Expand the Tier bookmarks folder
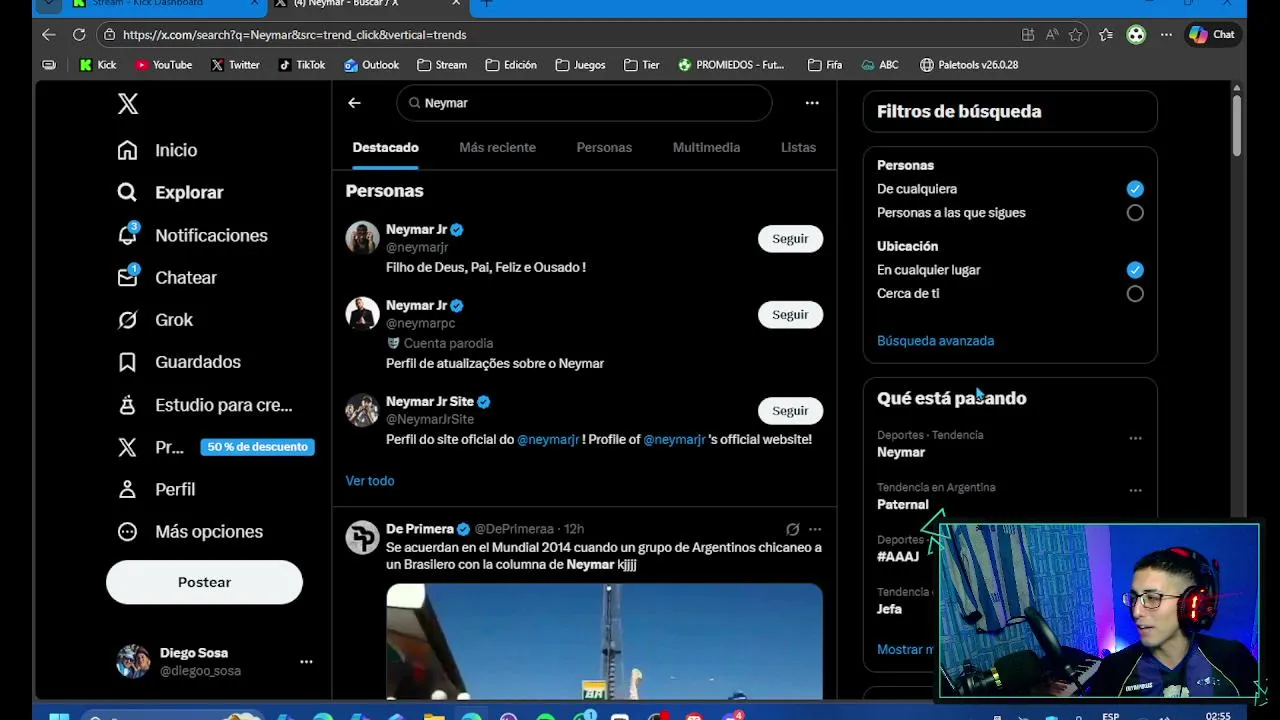The height and width of the screenshot is (720, 1280). 641,65
